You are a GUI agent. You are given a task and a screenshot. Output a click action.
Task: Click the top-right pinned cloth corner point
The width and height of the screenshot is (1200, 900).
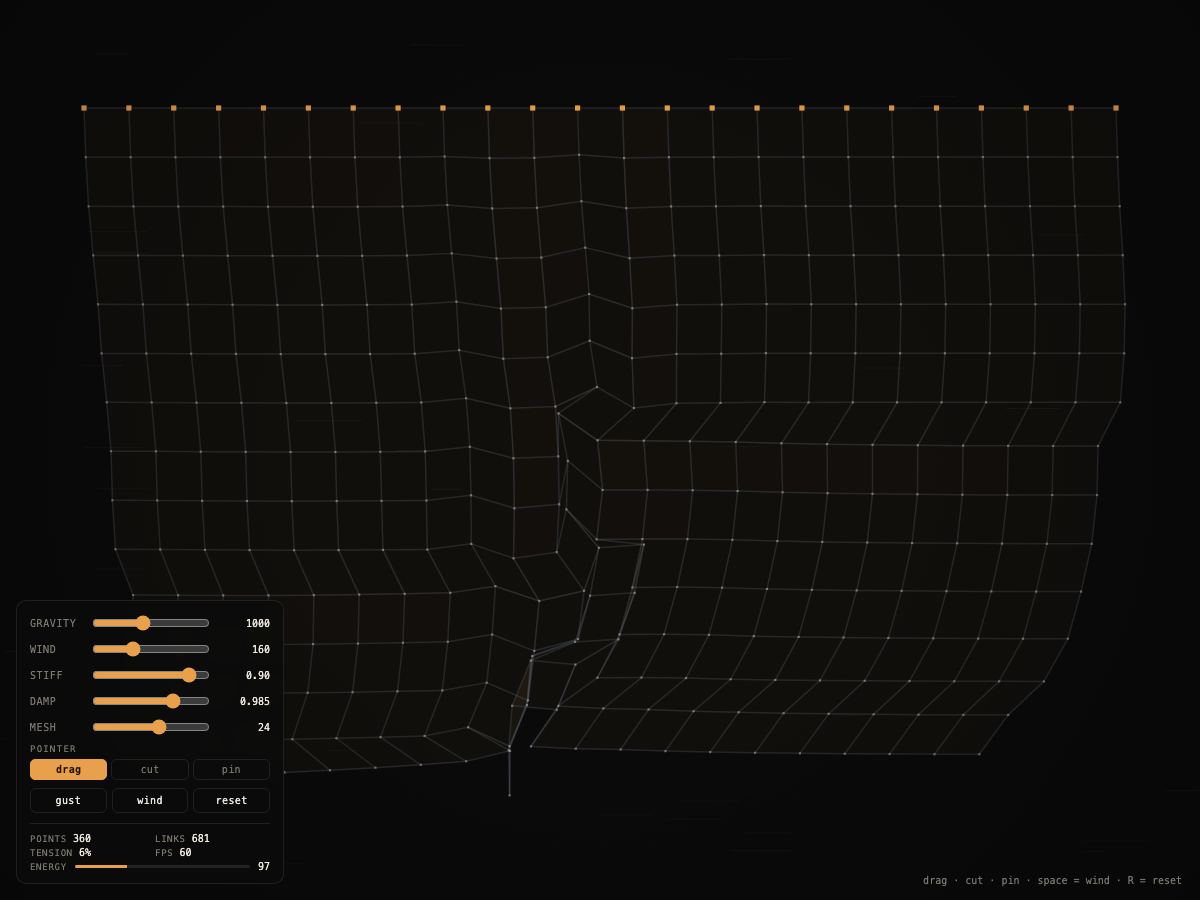(1116, 108)
